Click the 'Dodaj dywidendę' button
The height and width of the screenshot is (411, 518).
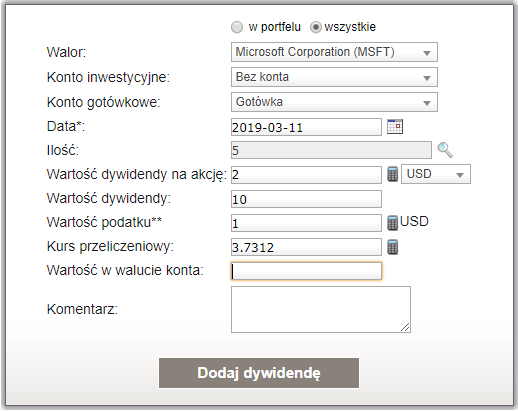pos(259,373)
